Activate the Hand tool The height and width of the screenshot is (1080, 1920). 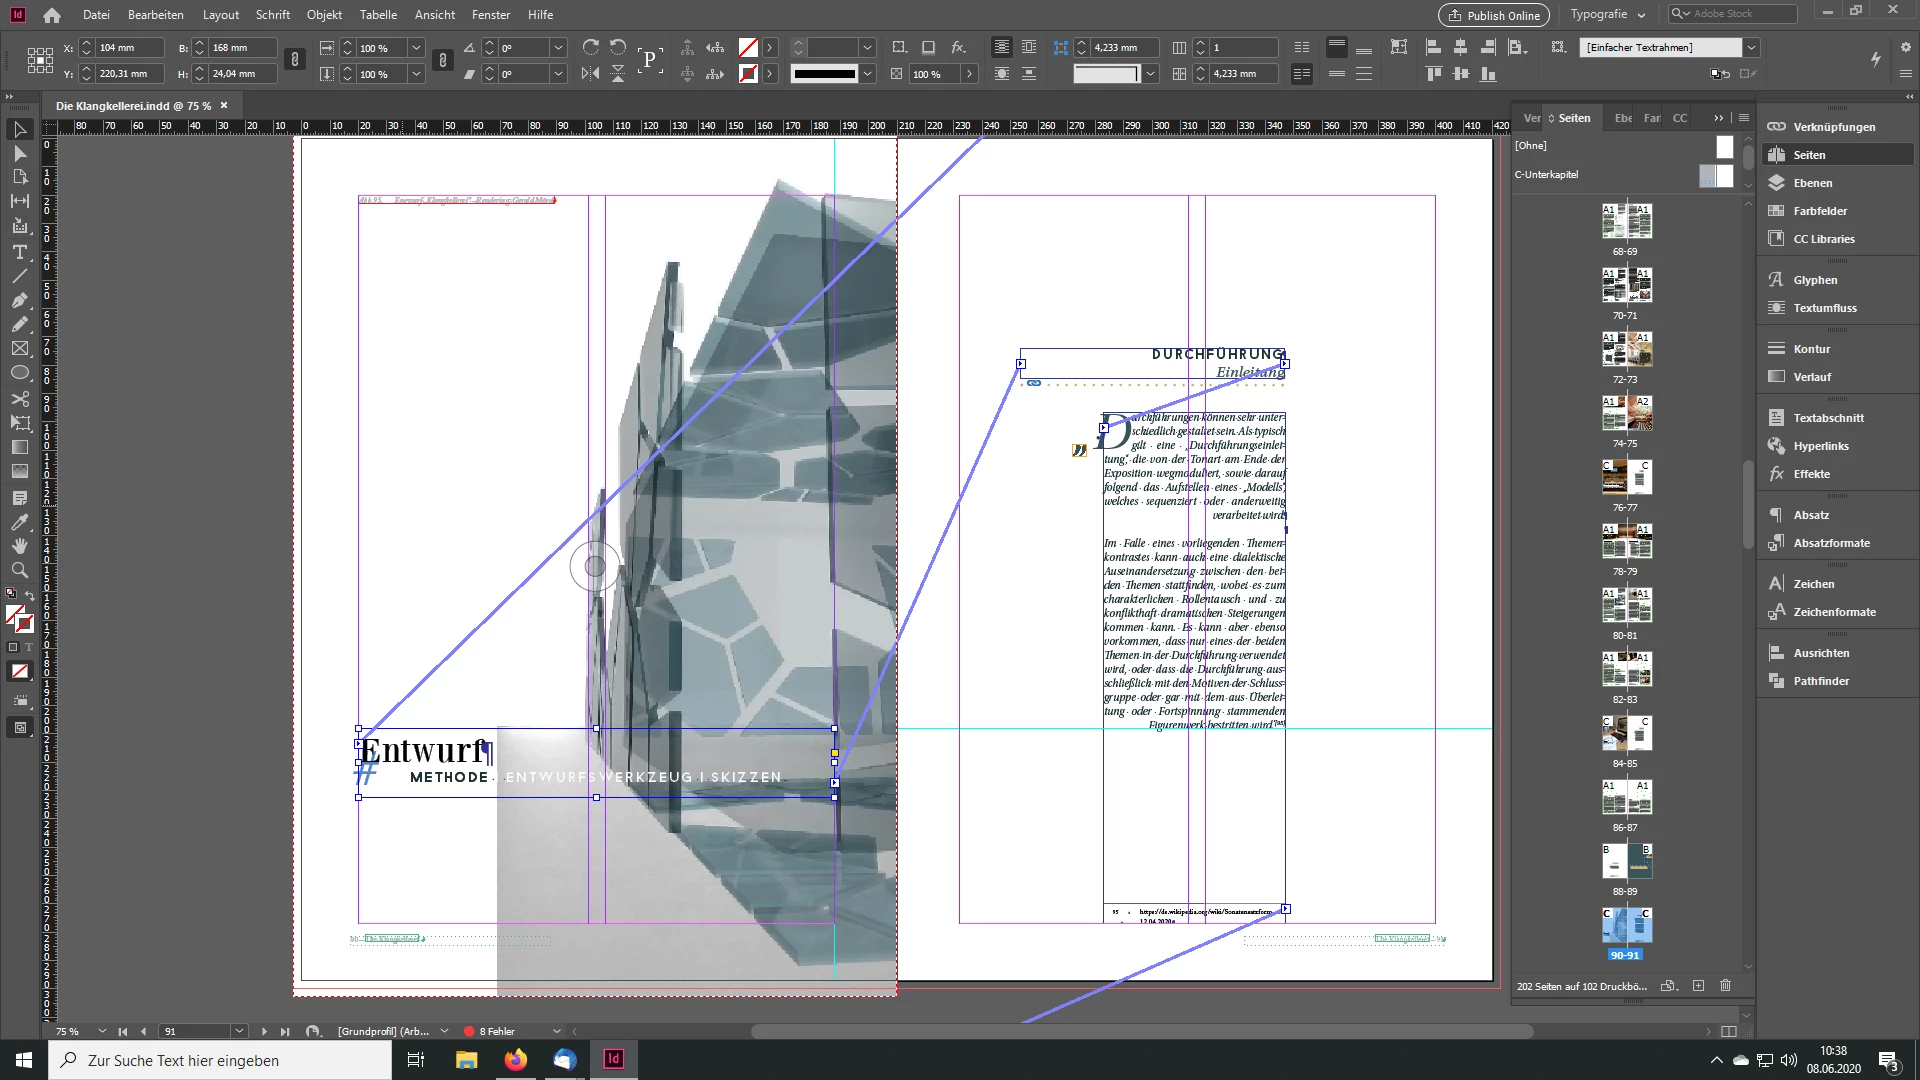(19, 545)
